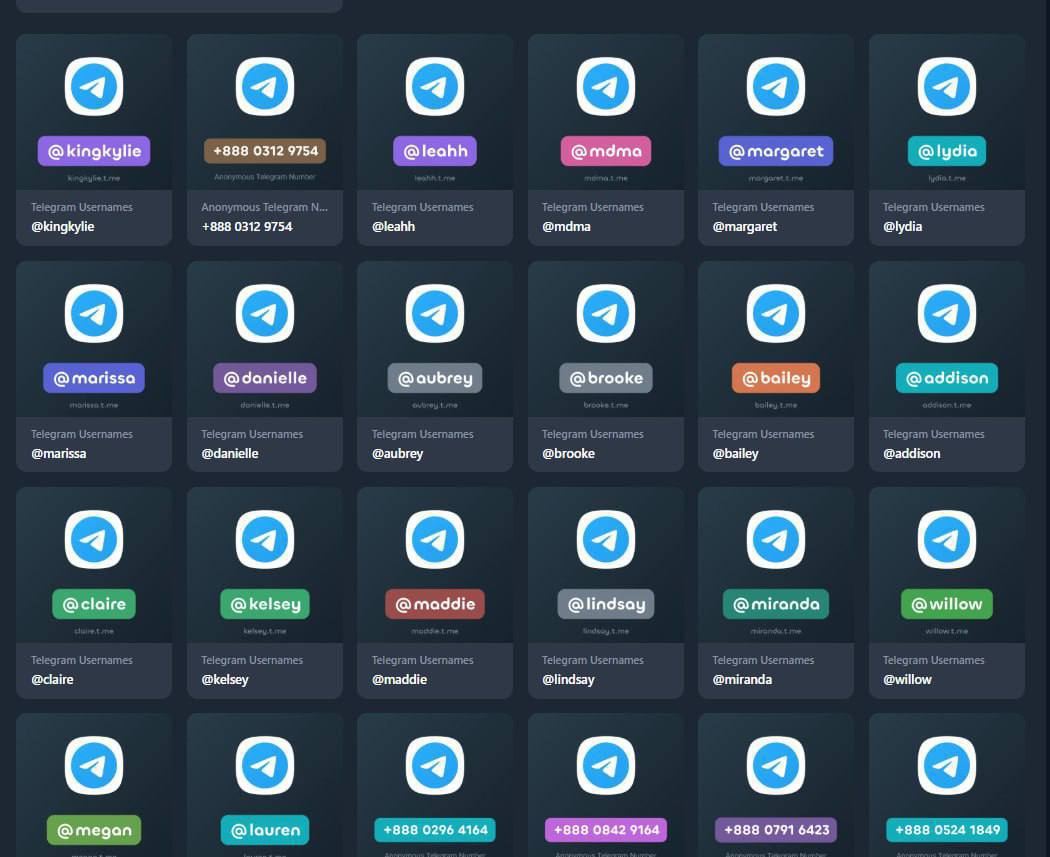The width and height of the screenshot is (1050, 857).
Task: Select the green @willow username badge
Action: point(946,604)
